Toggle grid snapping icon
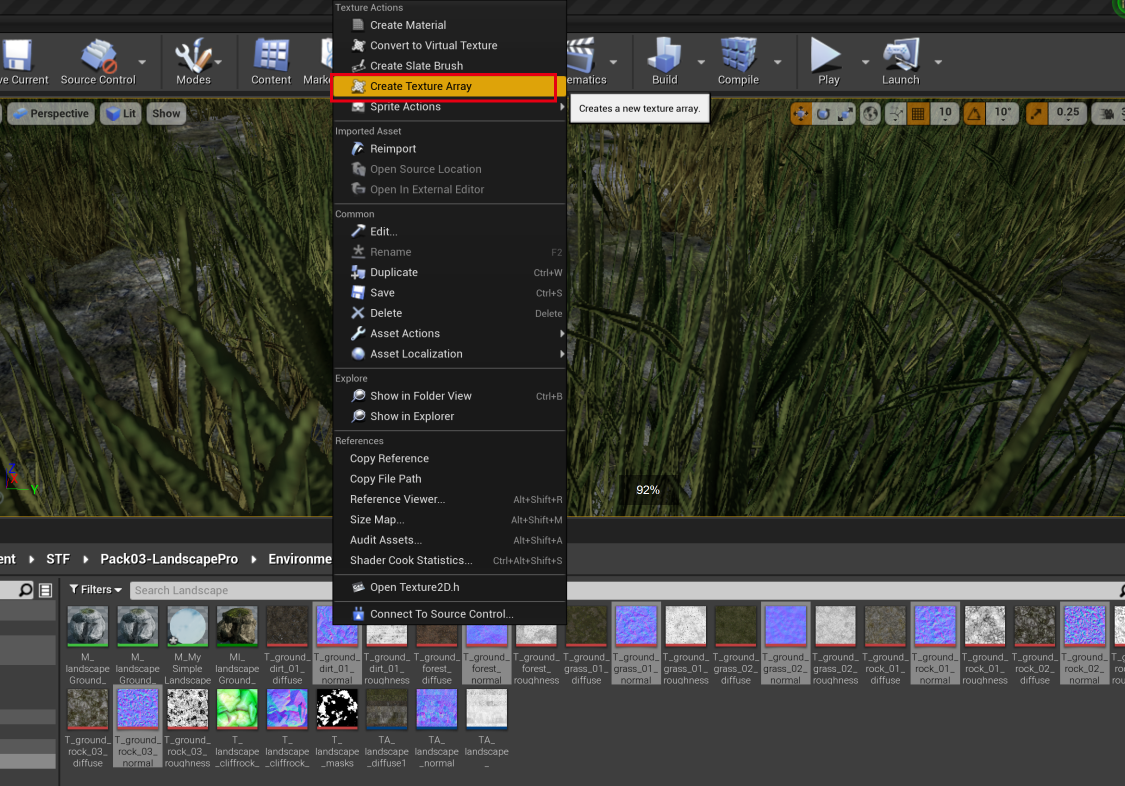Screen dimensions: 1125x786 pyautogui.click(x=918, y=113)
